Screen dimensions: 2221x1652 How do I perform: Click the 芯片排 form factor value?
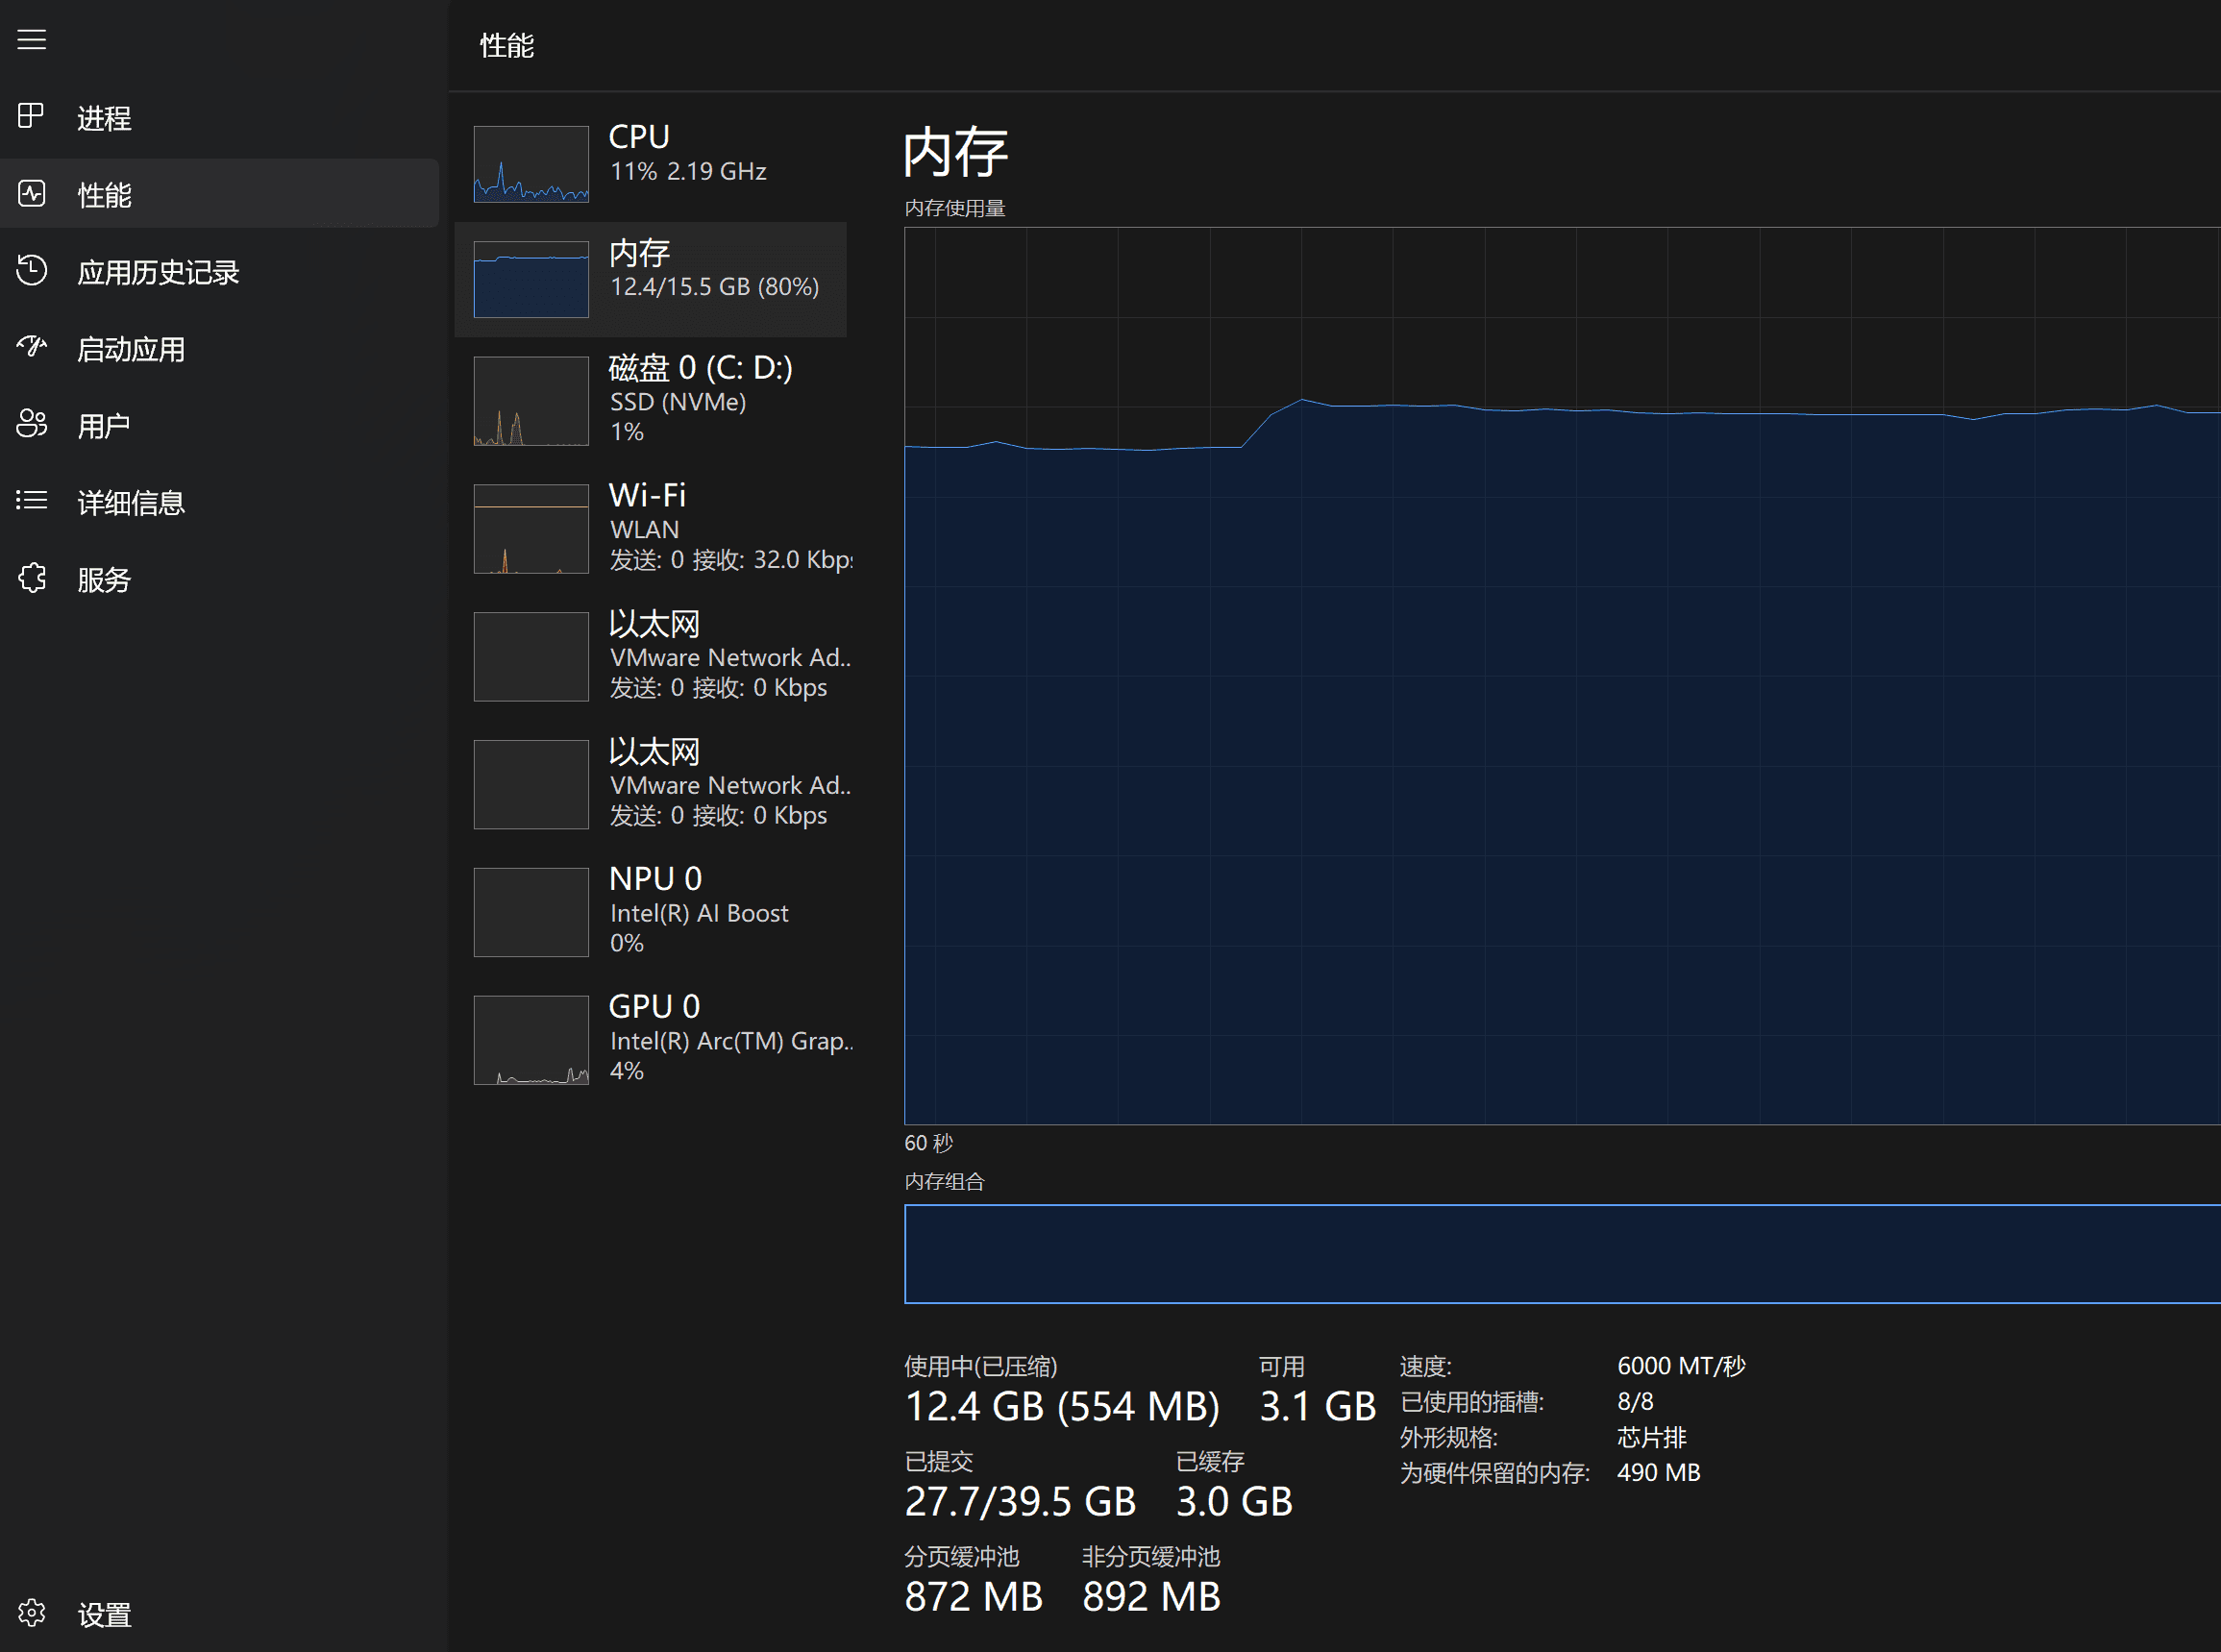tap(1652, 1438)
